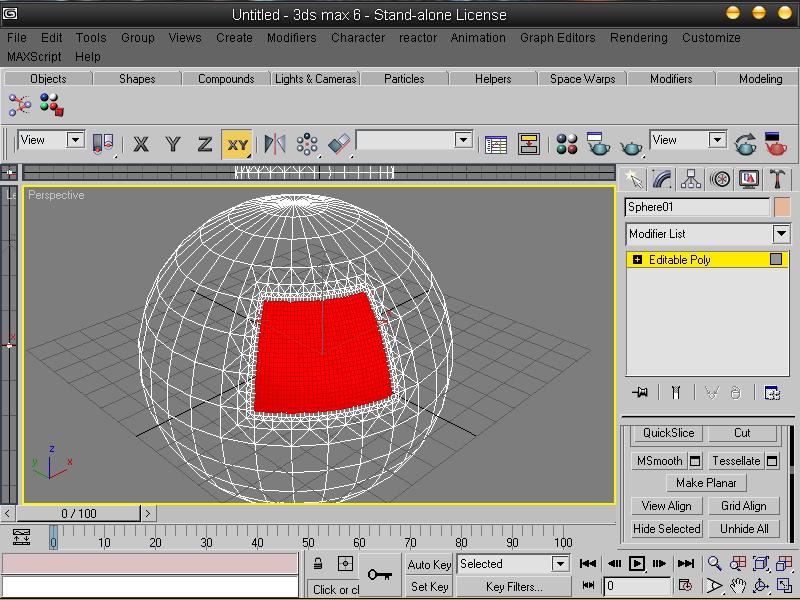Screen dimensions: 800x600
Task: Restrict transform to Y axis
Action: (x=173, y=144)
